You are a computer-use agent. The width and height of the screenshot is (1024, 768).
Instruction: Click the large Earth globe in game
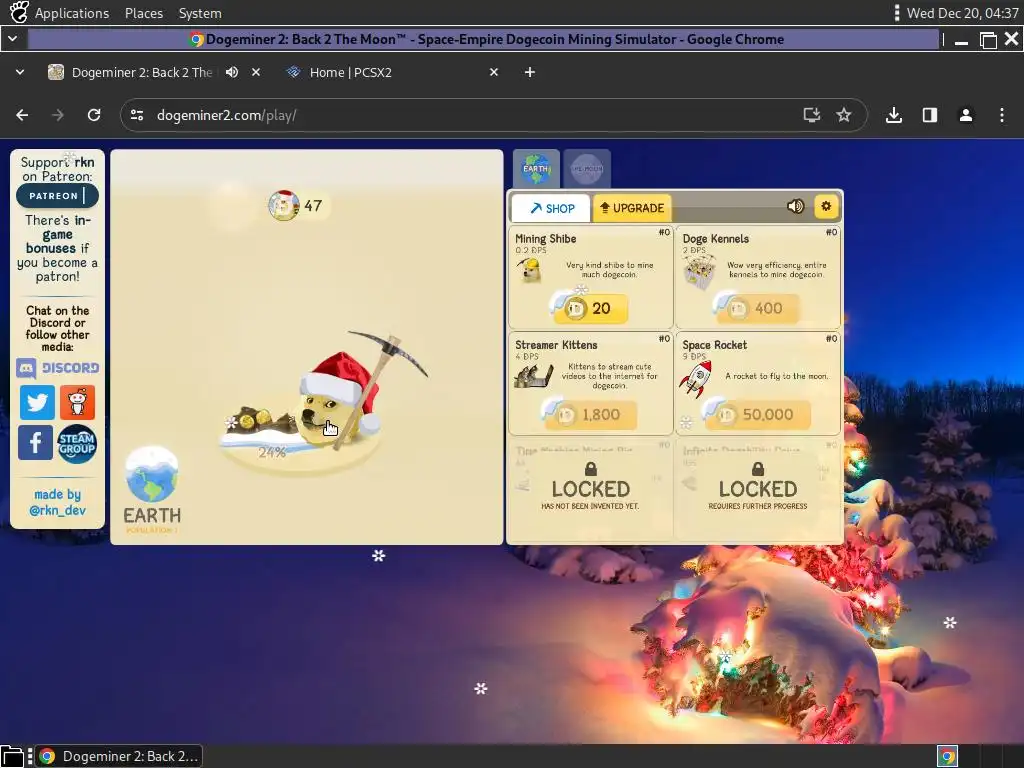152,474
